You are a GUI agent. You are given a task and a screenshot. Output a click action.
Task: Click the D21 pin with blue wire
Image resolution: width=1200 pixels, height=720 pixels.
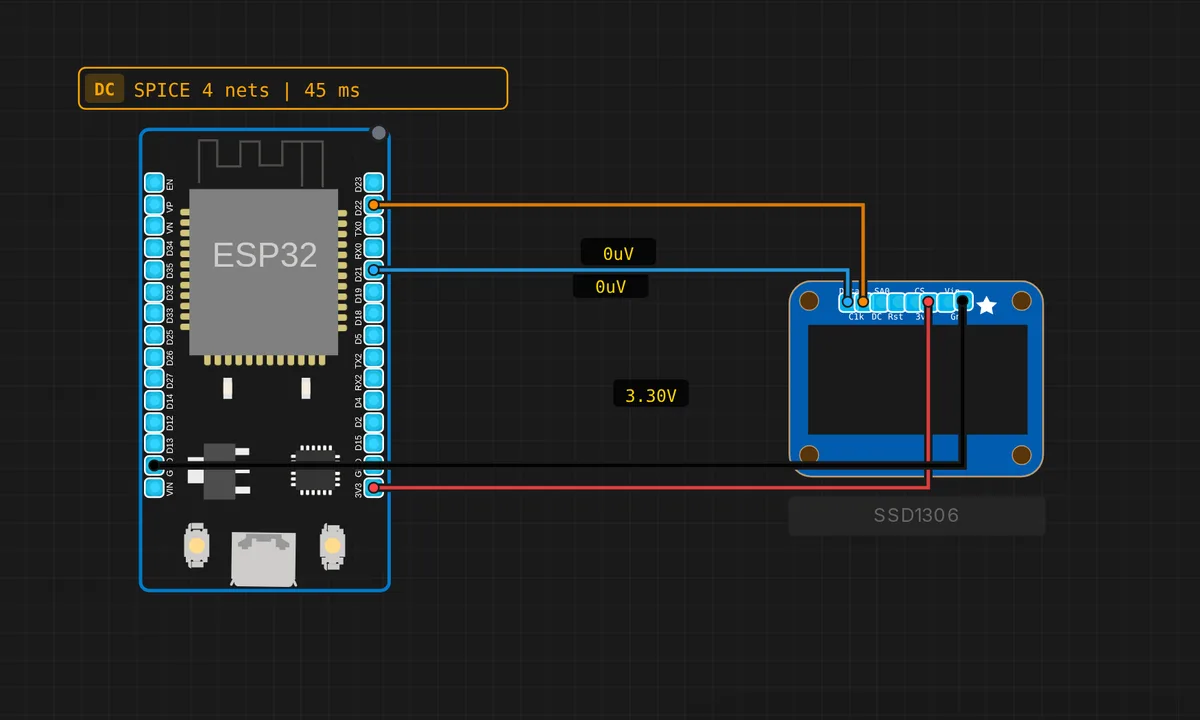tap(373, 270)
